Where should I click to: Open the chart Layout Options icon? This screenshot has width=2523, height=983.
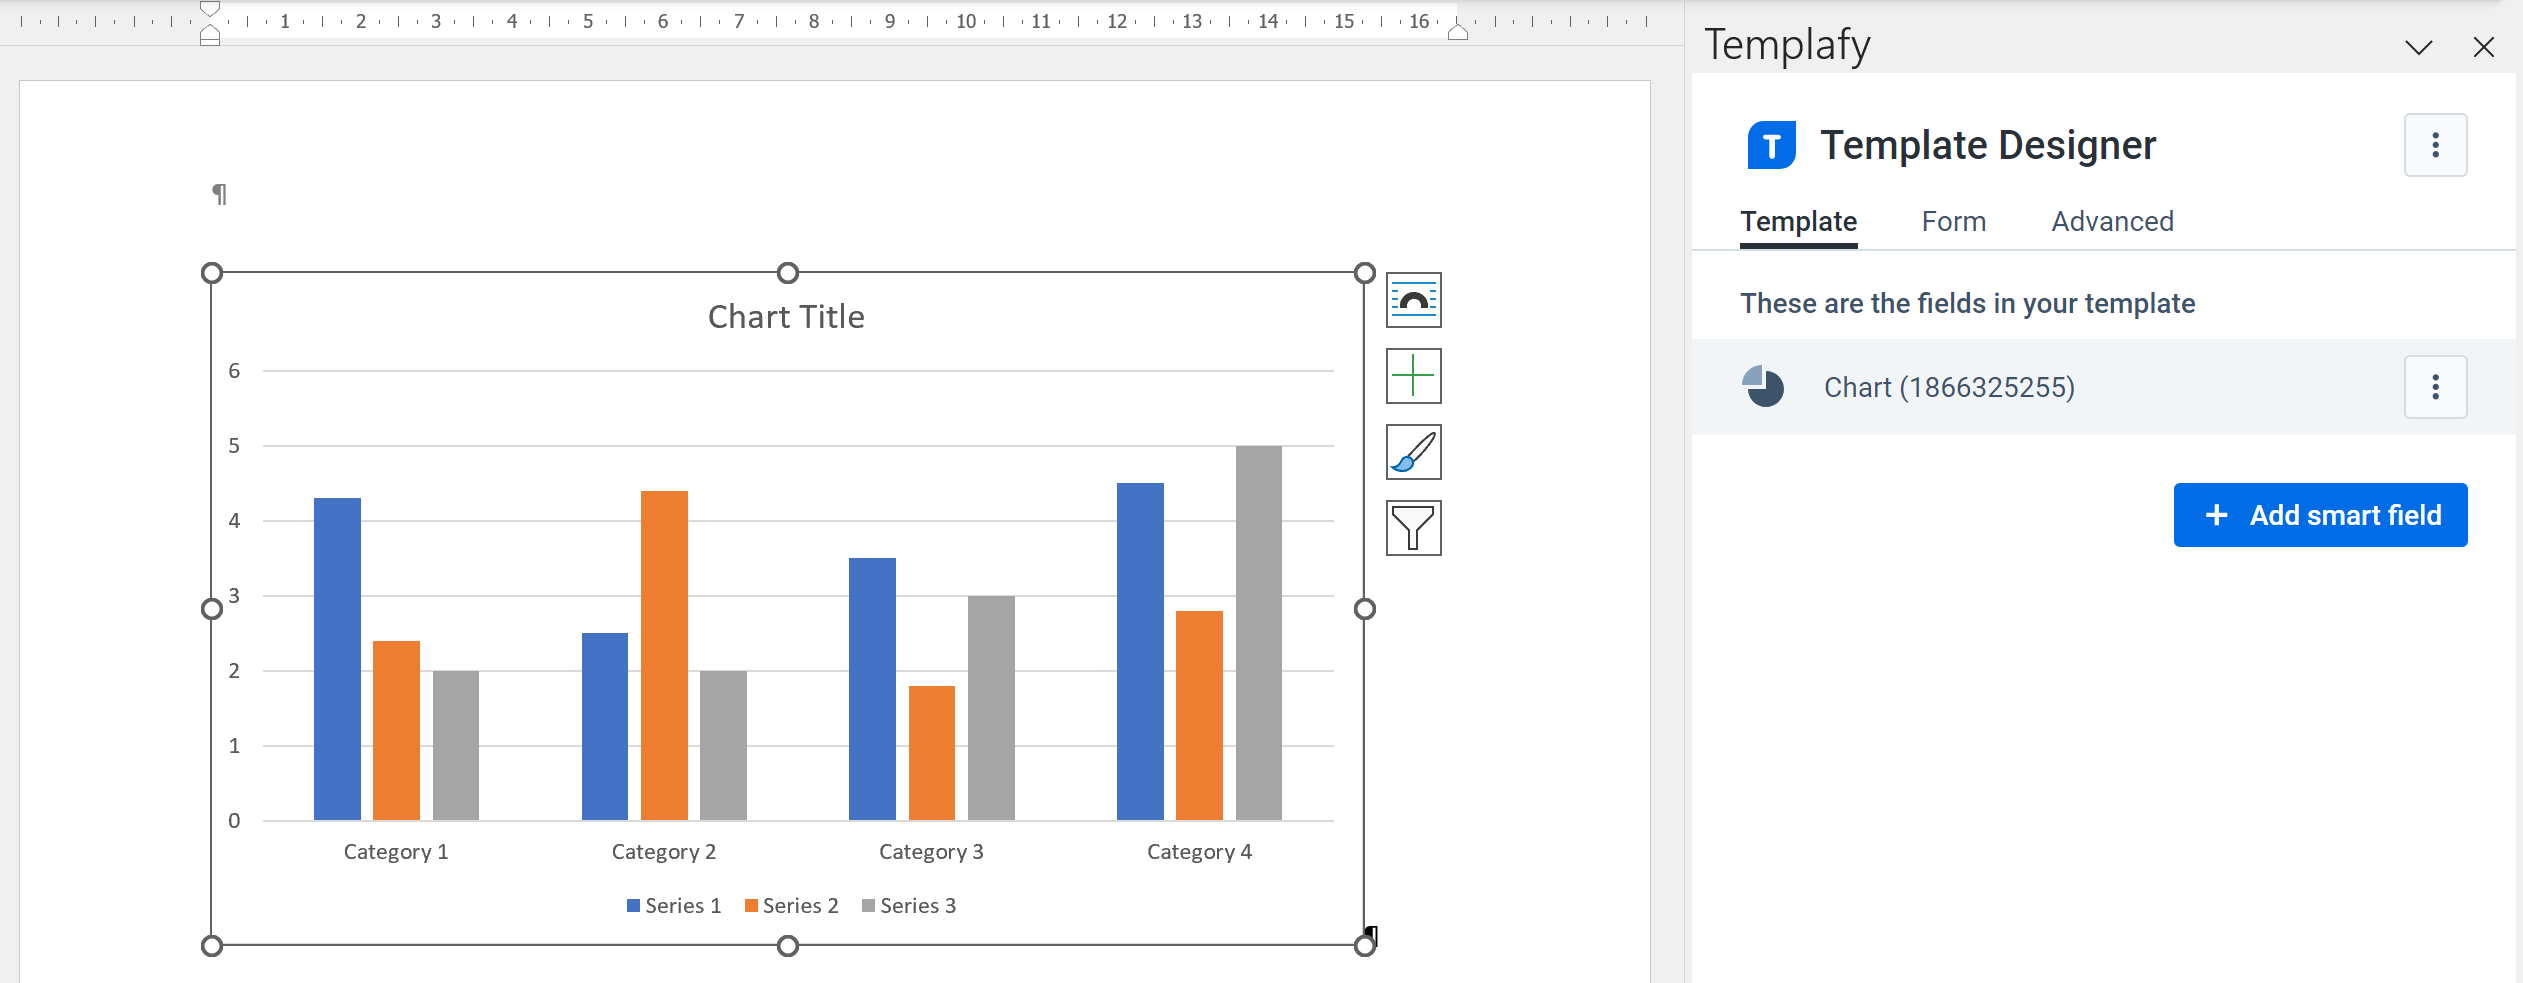click(1412, 299)
